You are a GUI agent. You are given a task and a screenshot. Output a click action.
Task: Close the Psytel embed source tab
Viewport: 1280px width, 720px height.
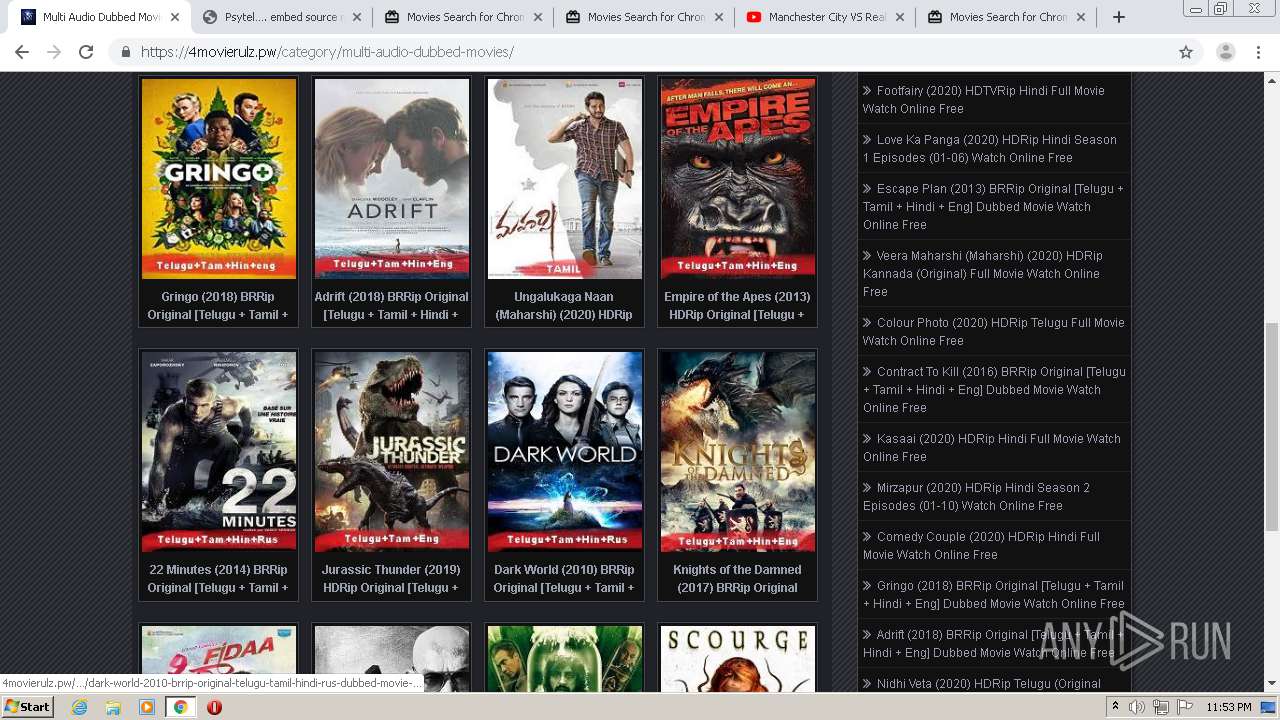(356, 17)
